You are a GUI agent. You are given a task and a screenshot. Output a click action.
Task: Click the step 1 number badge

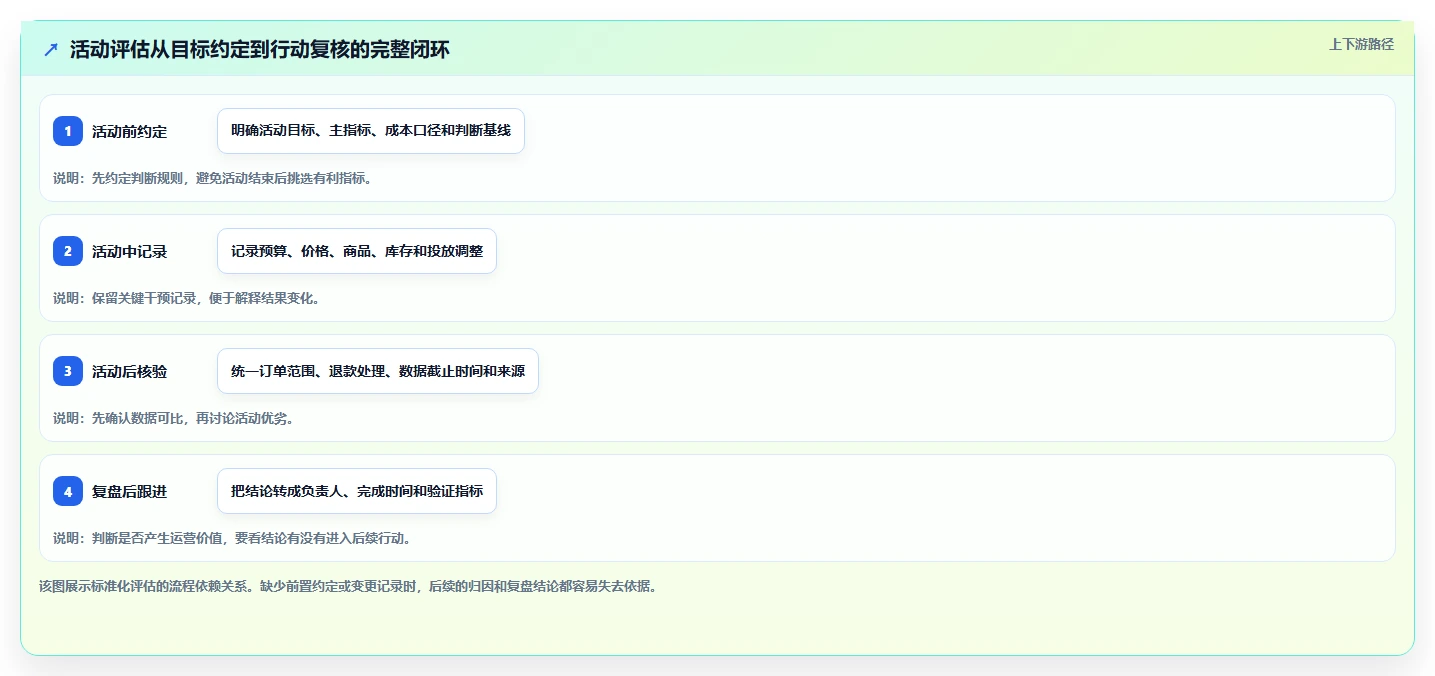tap(68, 131)
